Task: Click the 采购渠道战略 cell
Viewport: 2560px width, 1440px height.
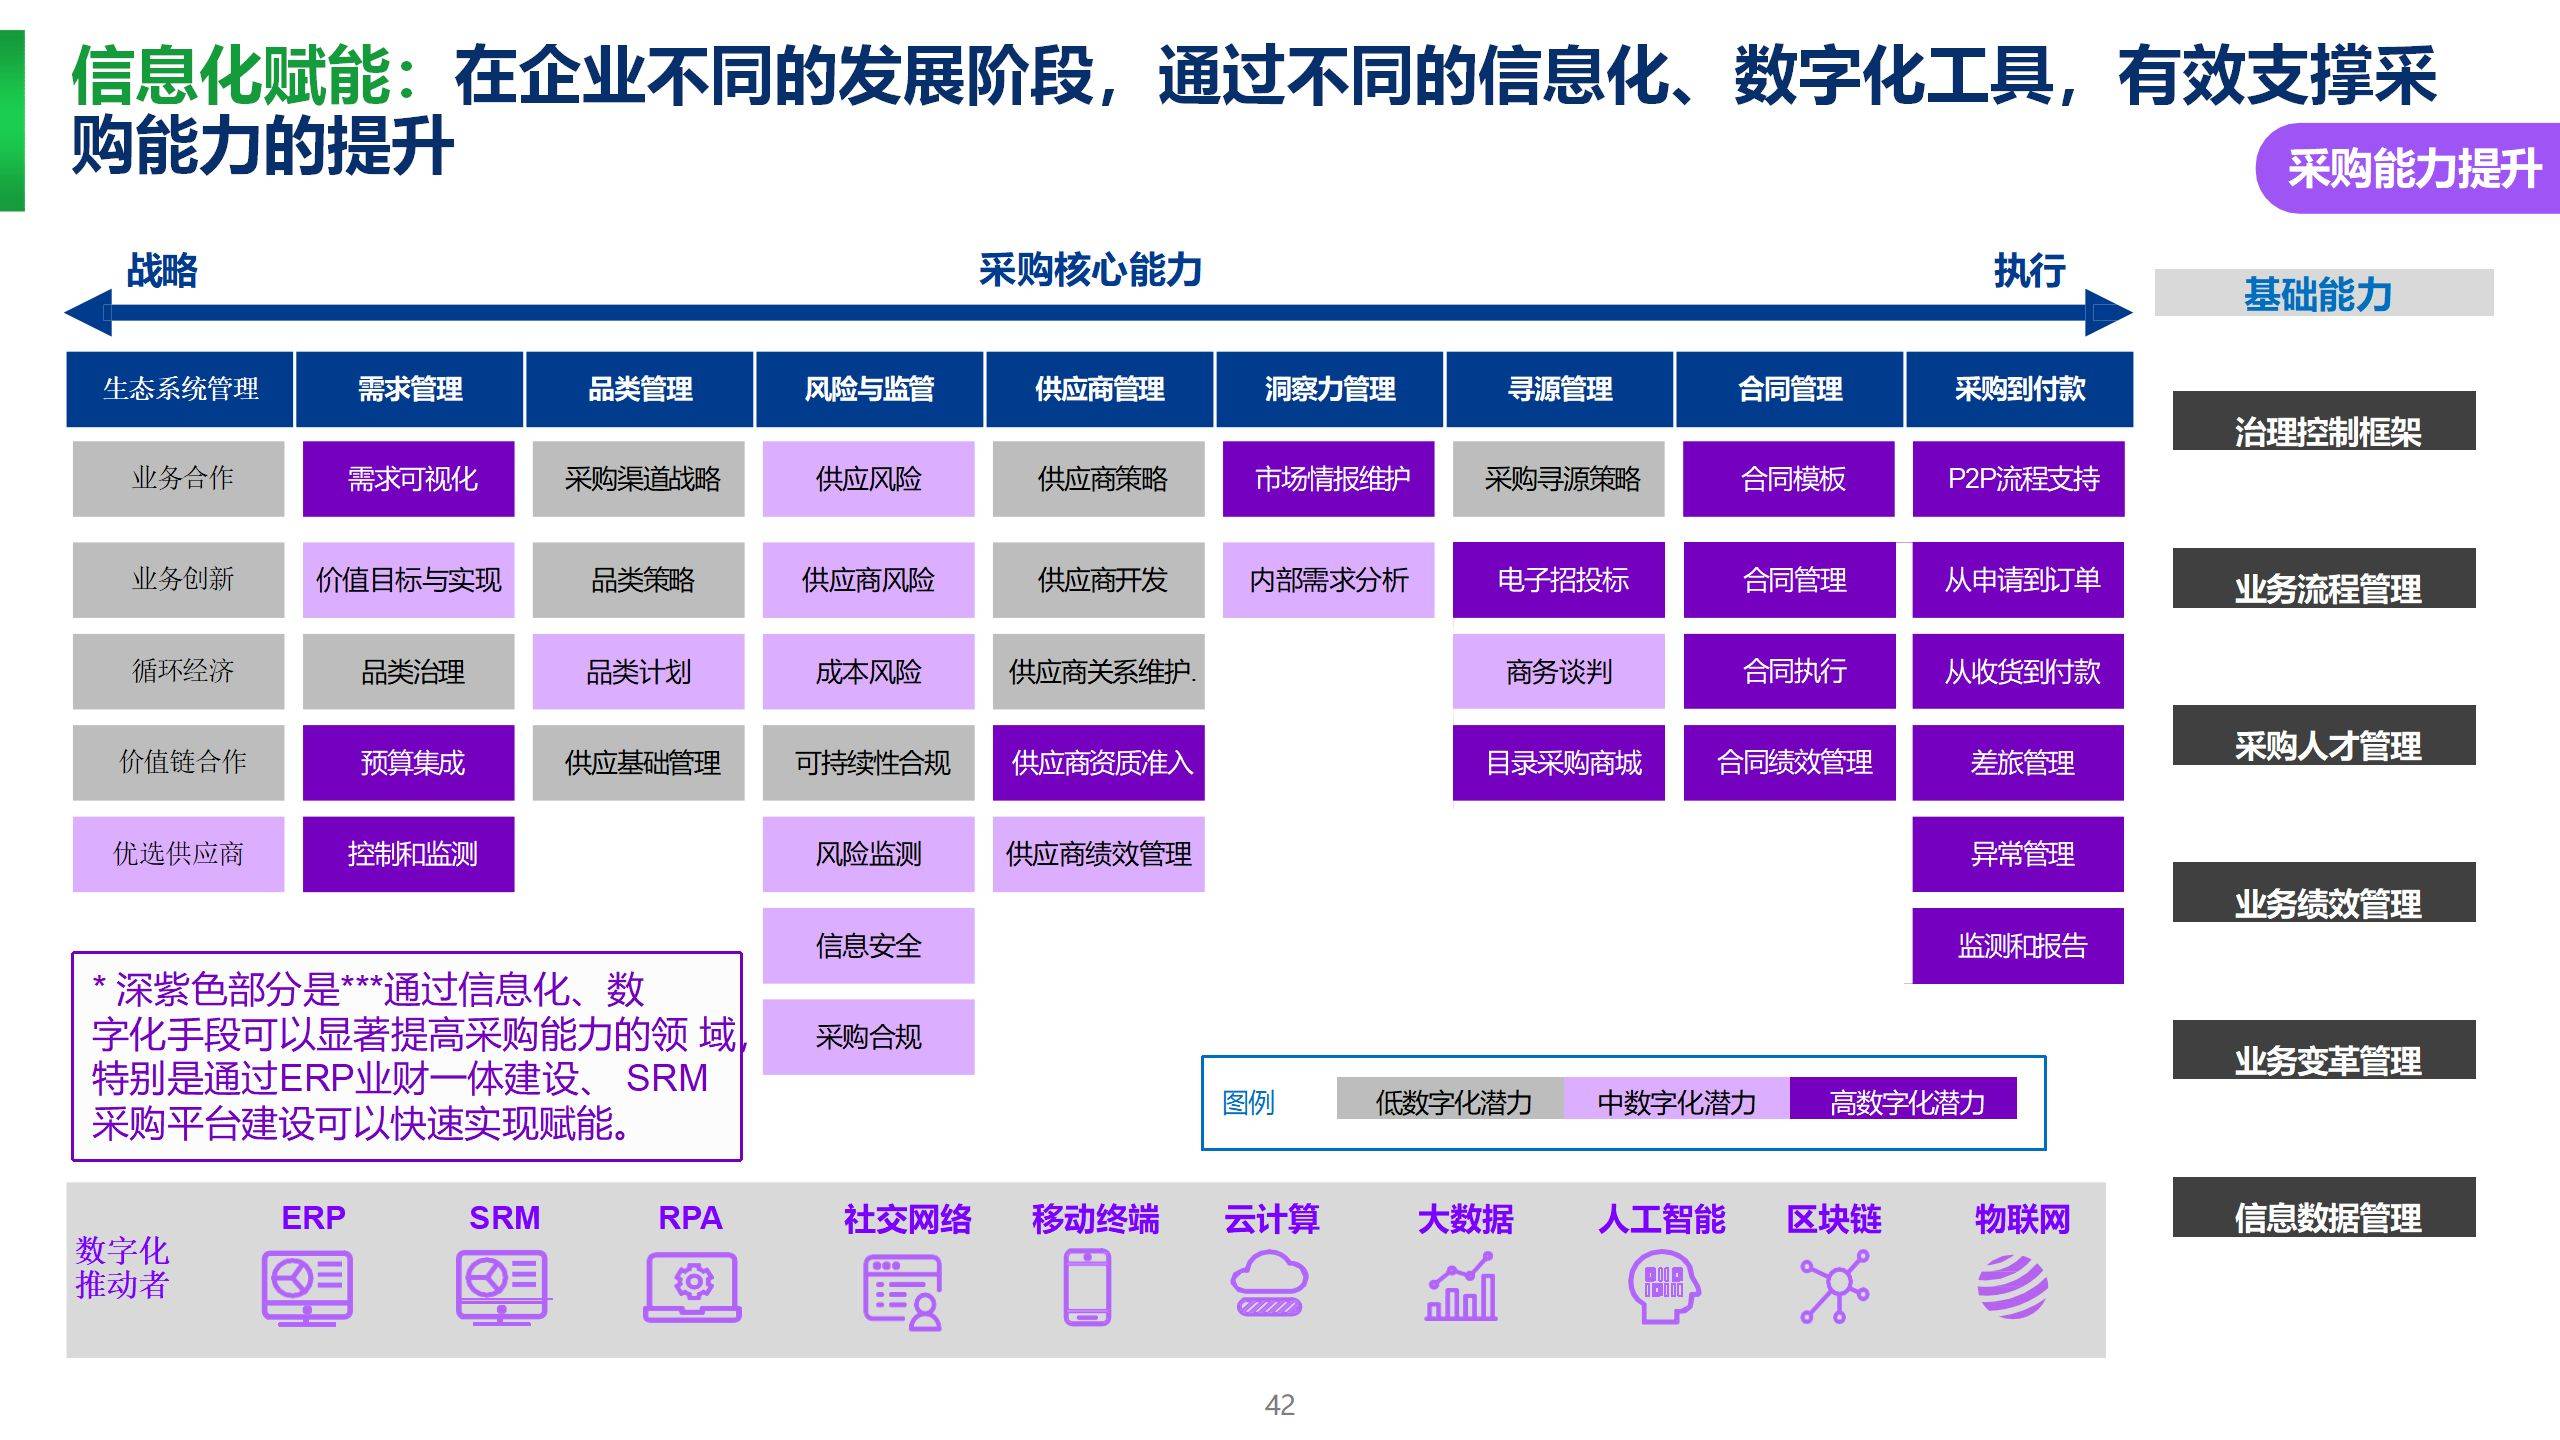Action: point(639,479)
